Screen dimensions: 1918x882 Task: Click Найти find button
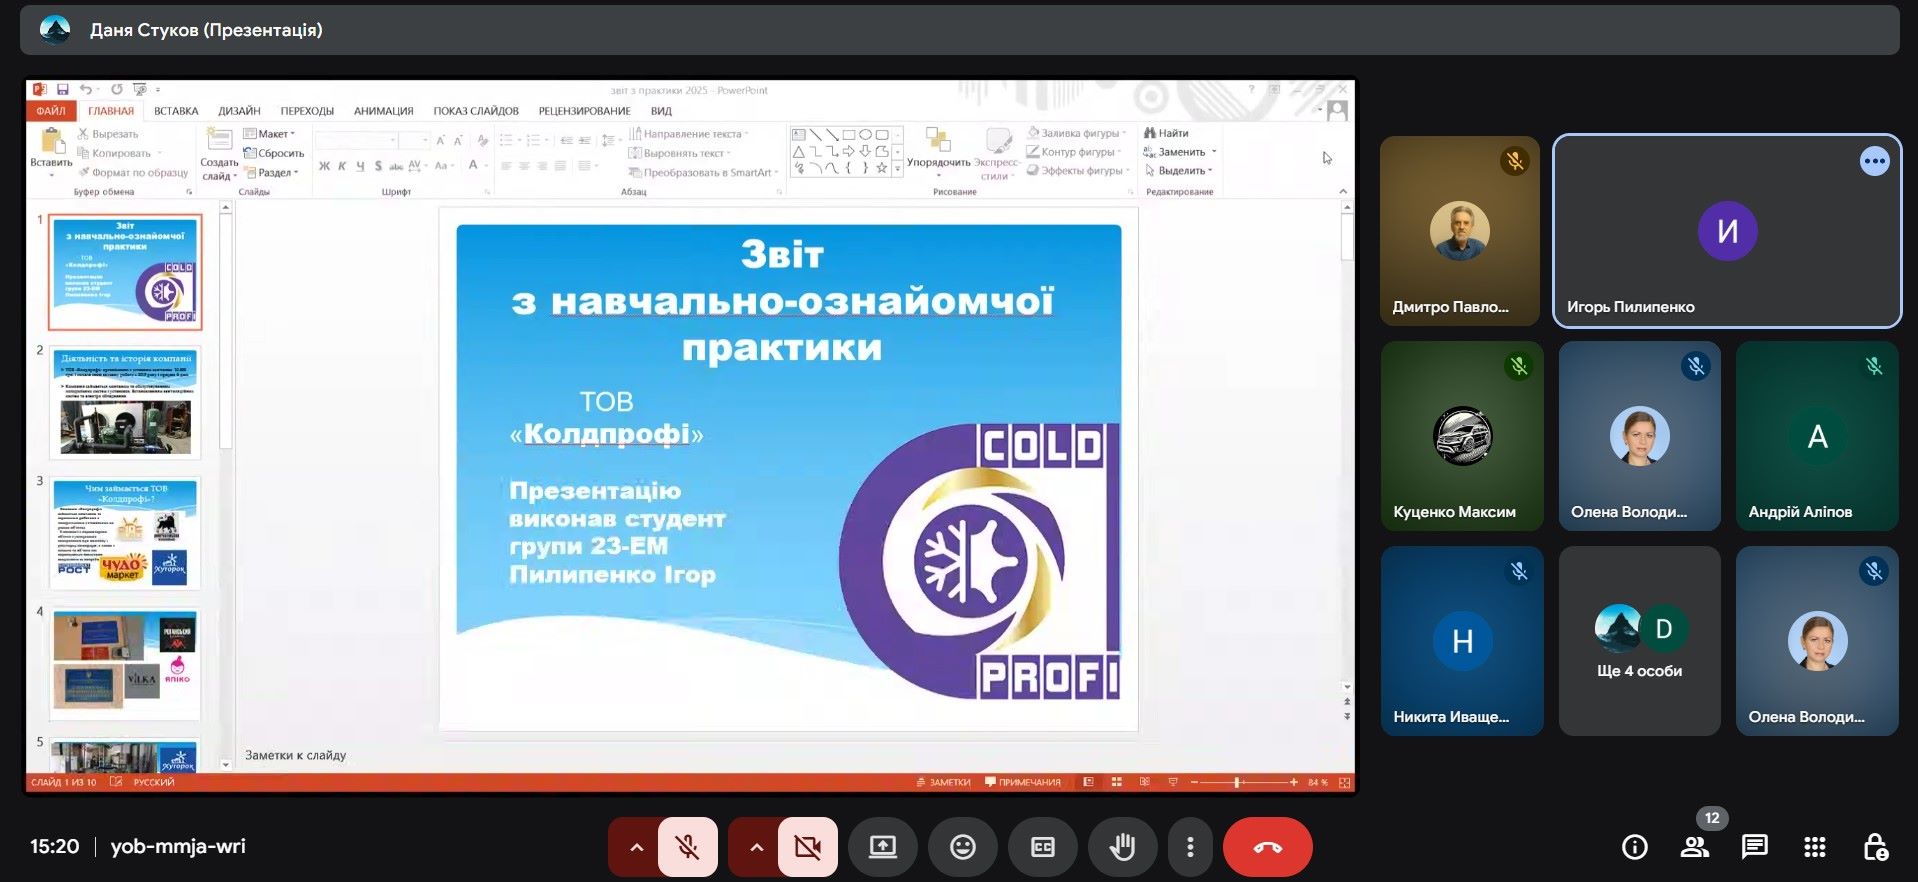(1166, 133)
